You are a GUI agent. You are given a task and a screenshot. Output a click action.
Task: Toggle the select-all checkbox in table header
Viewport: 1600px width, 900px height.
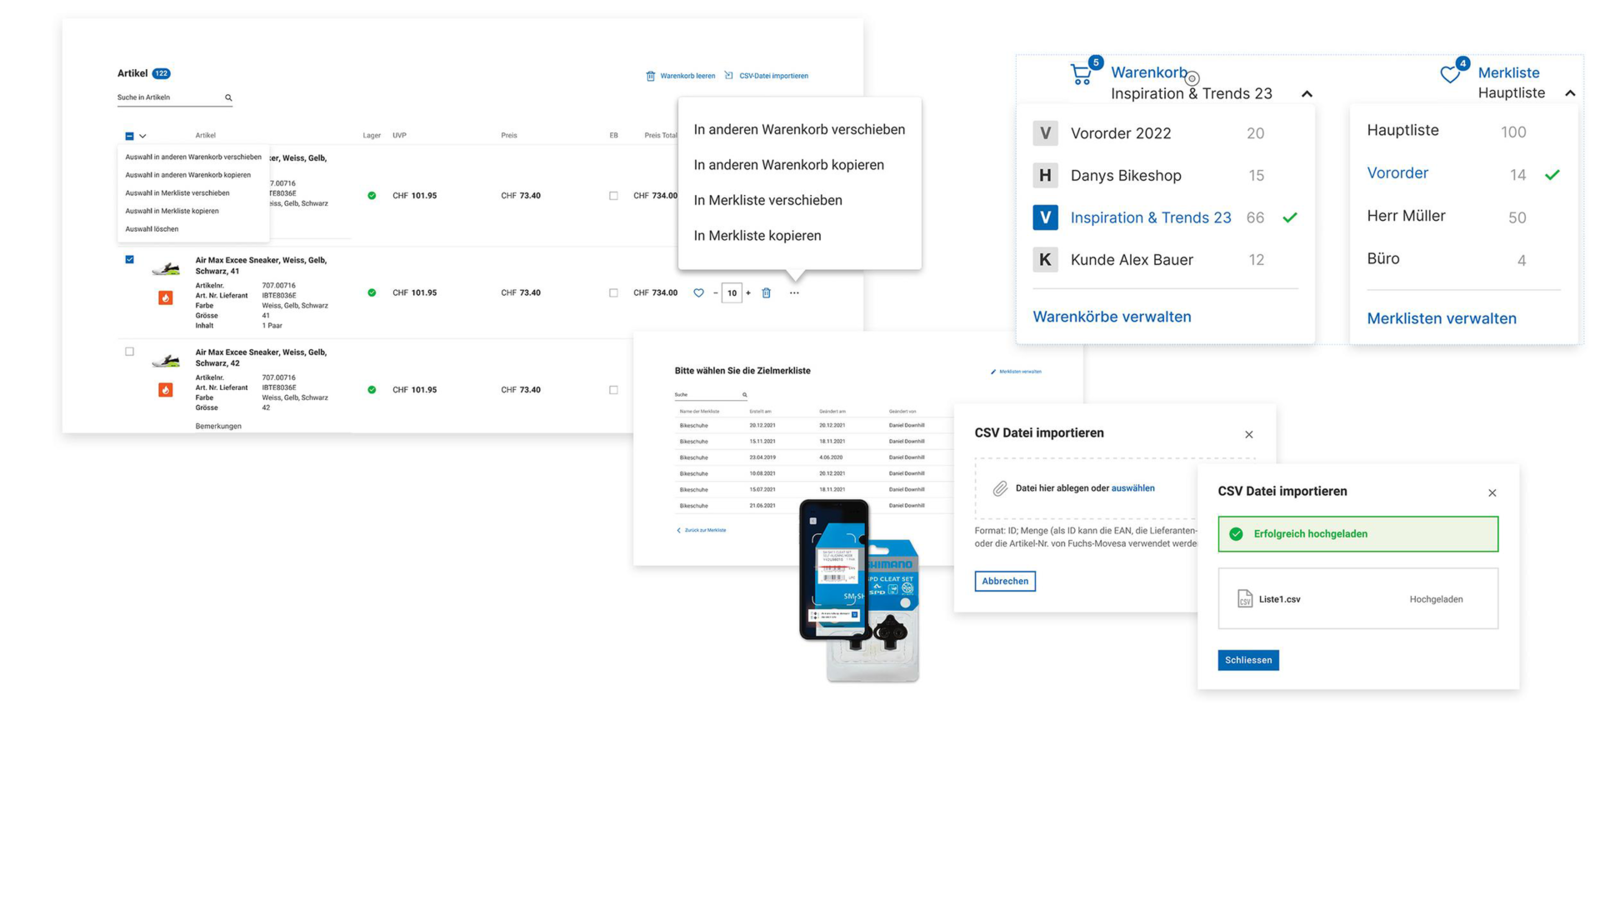[x=129, y=136]
